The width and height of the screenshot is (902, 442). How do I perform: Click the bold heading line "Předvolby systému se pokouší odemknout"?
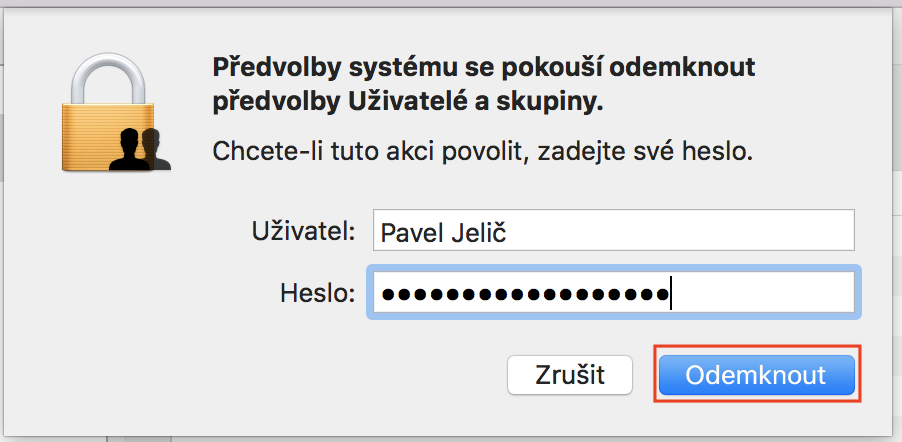(x=483, y=69)
